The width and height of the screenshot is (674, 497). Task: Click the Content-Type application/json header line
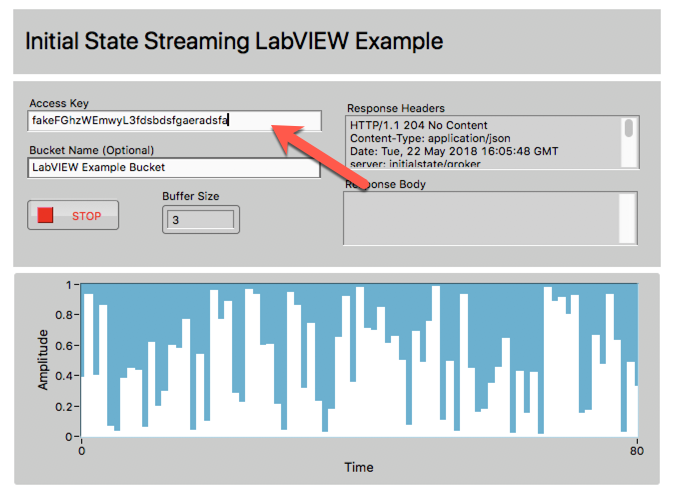pyautogui.click(x=426, y=136)
